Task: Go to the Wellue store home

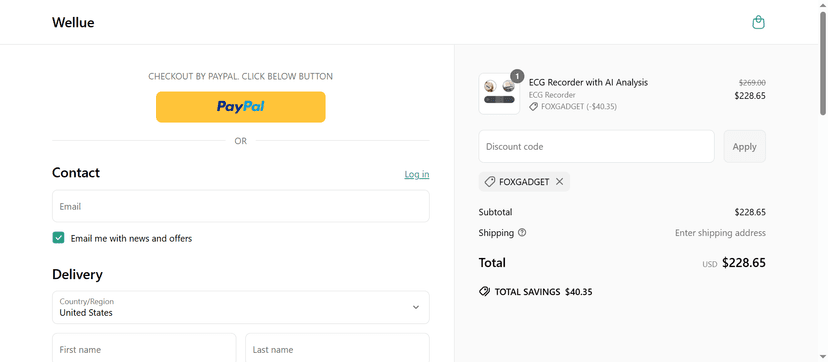Action: click(x=73, y=23)
